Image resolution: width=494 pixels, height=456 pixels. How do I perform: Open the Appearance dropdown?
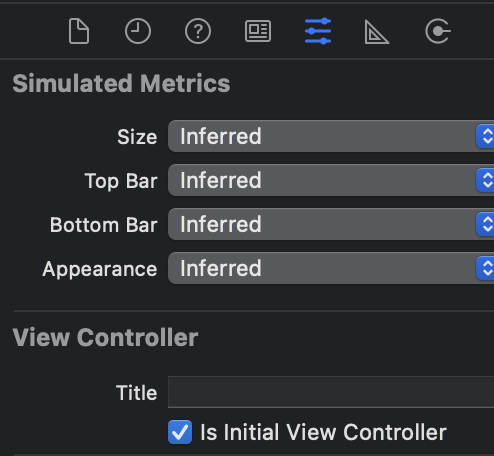(x=331, y=268)
